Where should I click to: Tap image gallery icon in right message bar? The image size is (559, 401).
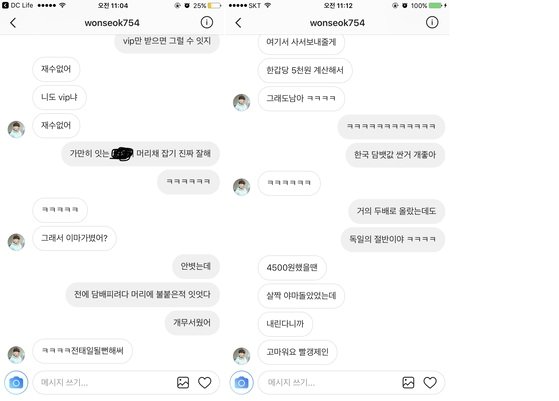point(408,382)
